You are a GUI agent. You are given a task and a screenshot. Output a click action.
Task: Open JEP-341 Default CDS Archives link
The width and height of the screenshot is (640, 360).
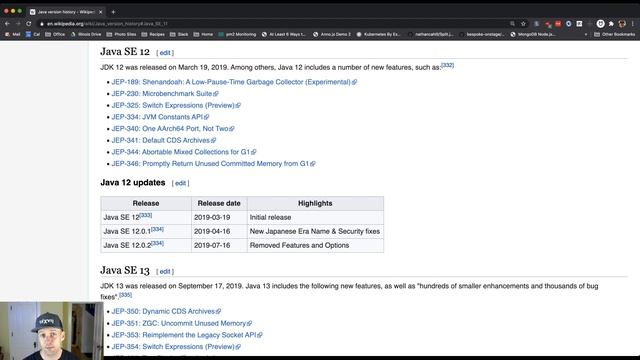pyautogui.click(x=164, y=140)
